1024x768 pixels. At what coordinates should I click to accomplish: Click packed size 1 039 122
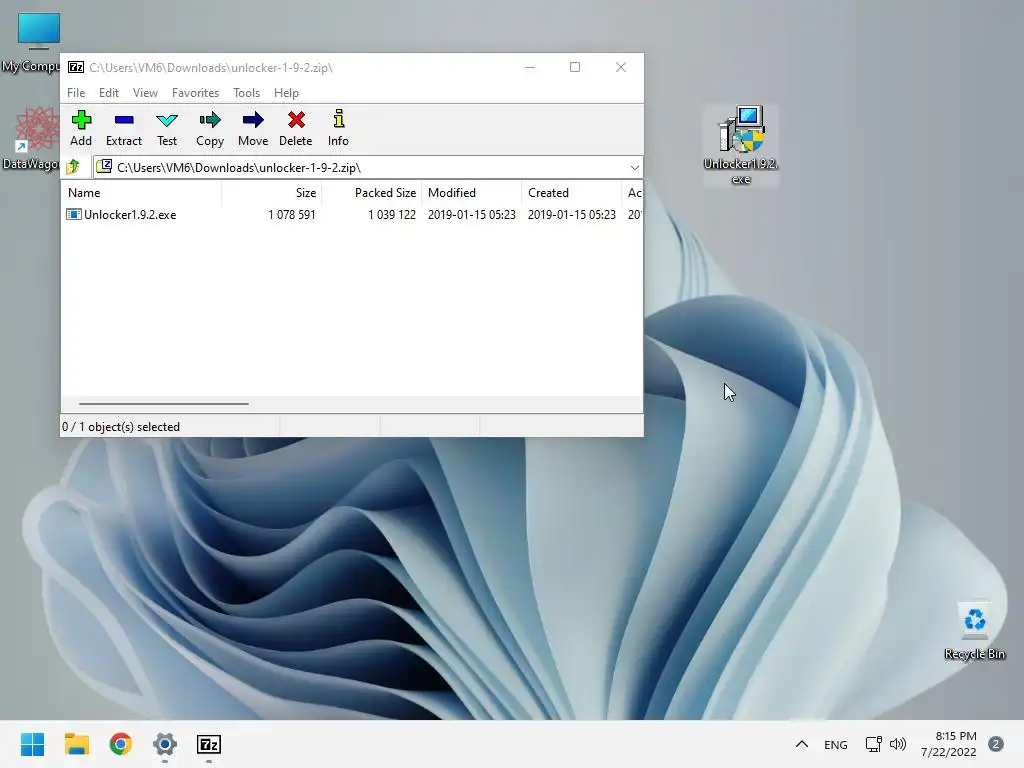(392, 215)
